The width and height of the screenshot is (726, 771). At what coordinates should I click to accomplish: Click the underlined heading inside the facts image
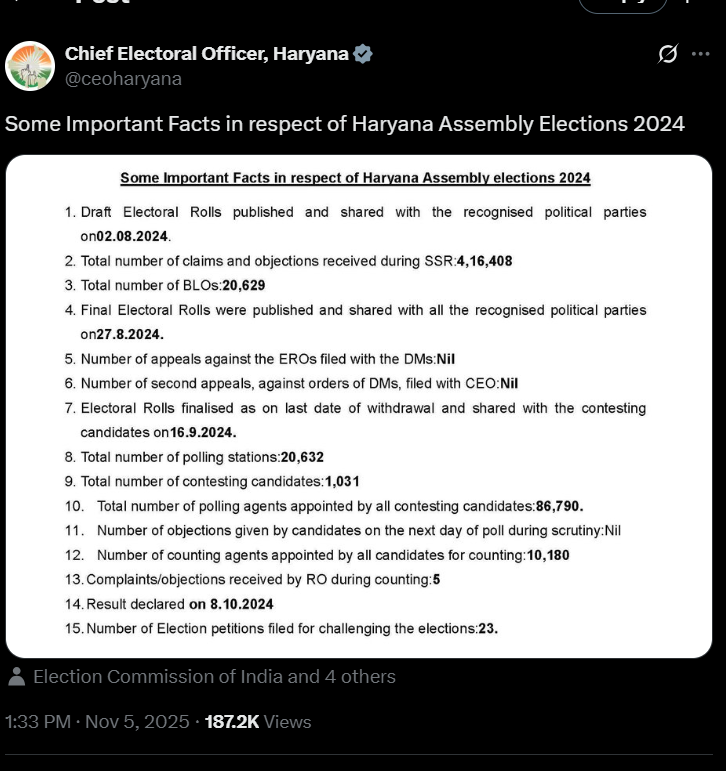point(355,178)
